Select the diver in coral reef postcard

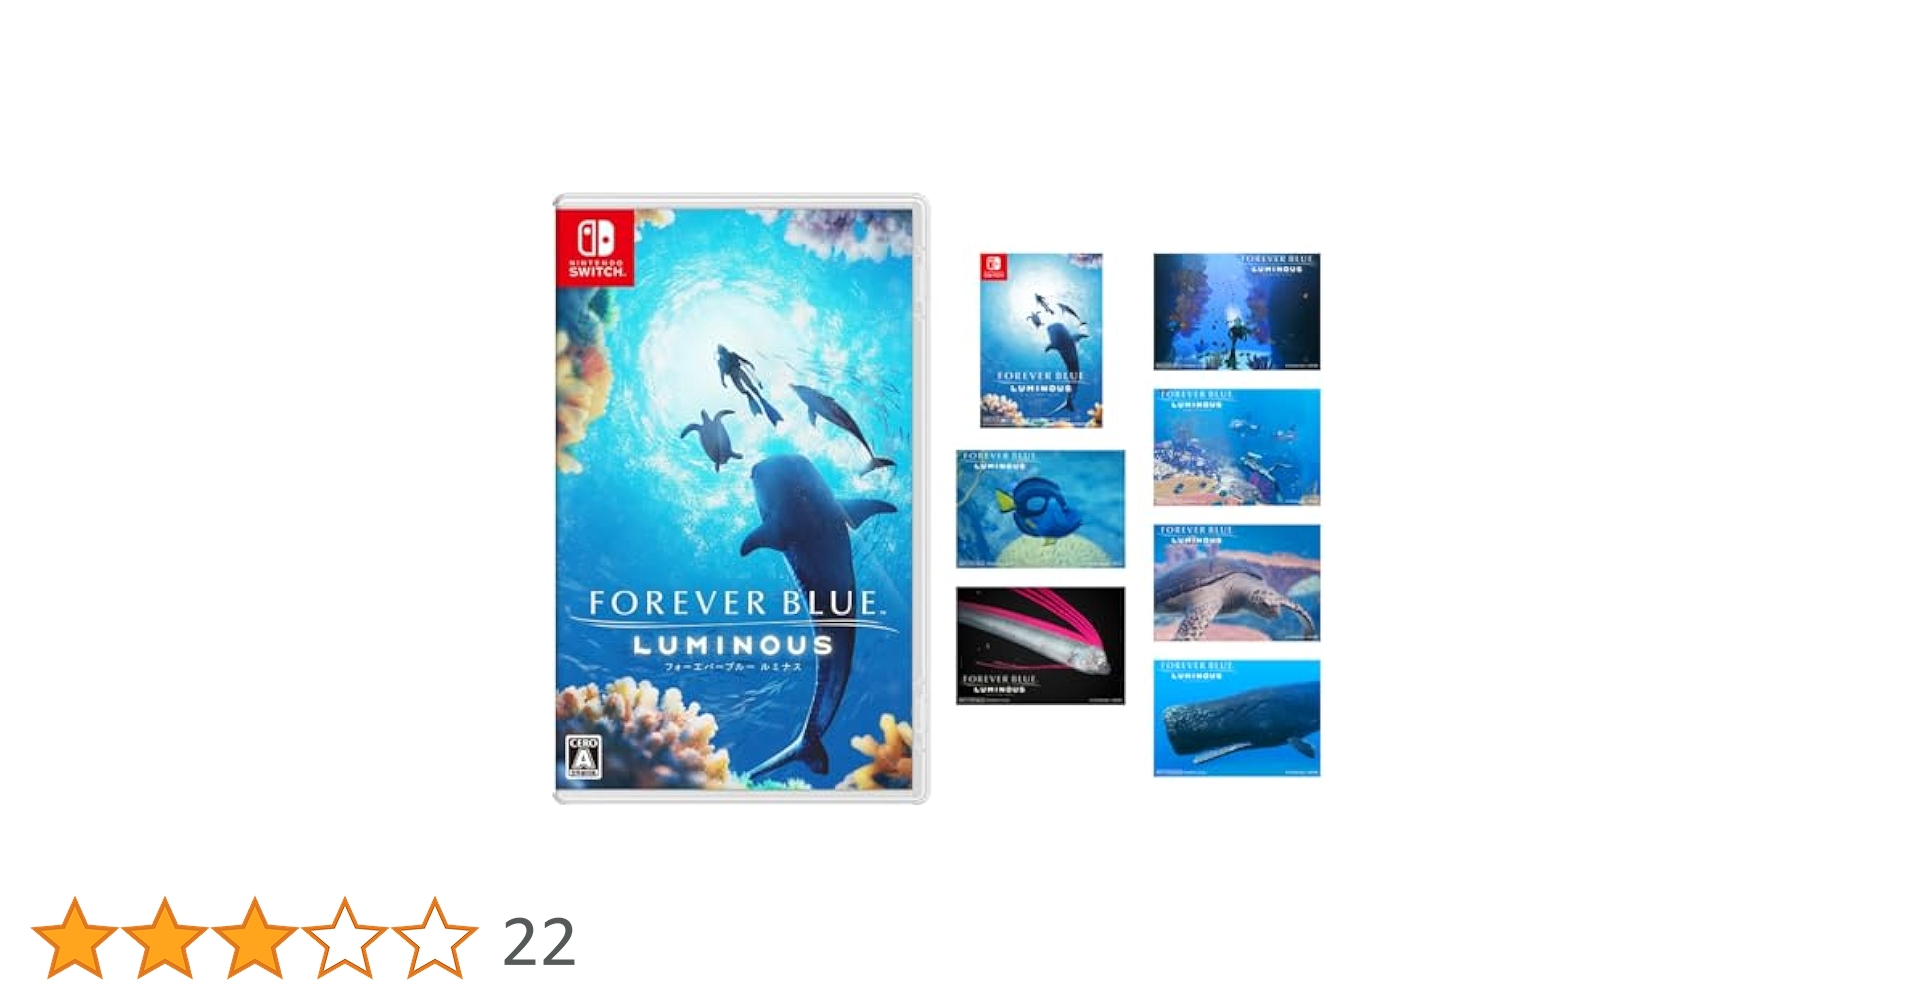1237,311
